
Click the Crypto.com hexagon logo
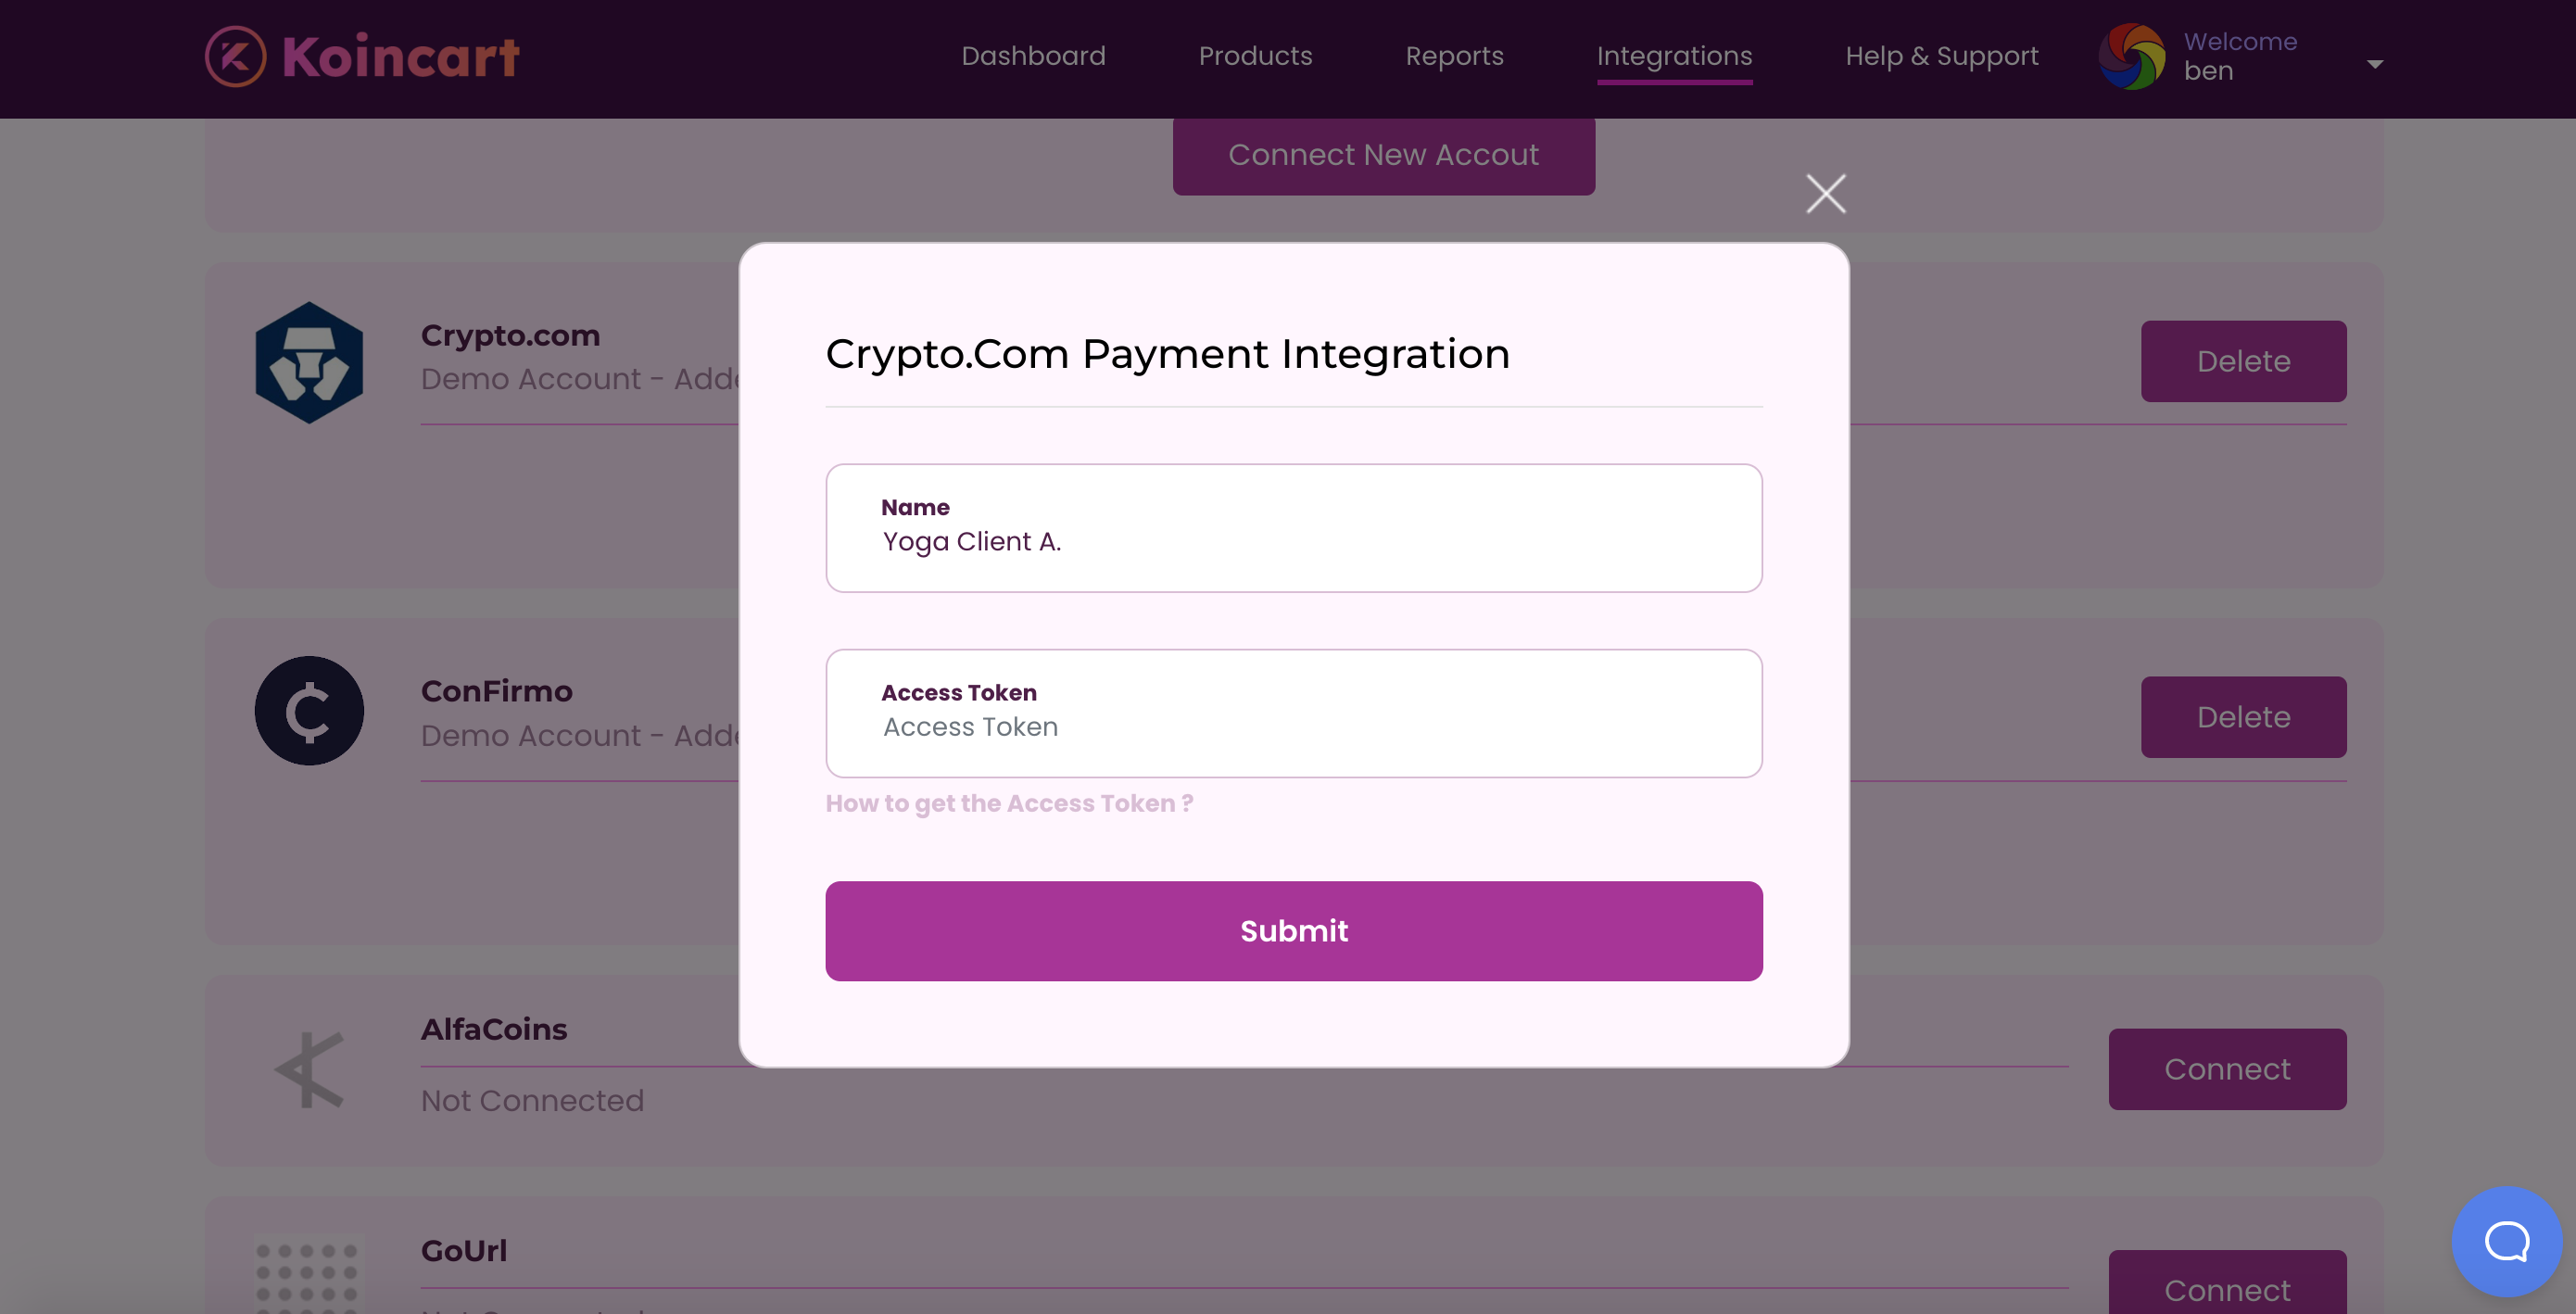[x=309, y=362]
